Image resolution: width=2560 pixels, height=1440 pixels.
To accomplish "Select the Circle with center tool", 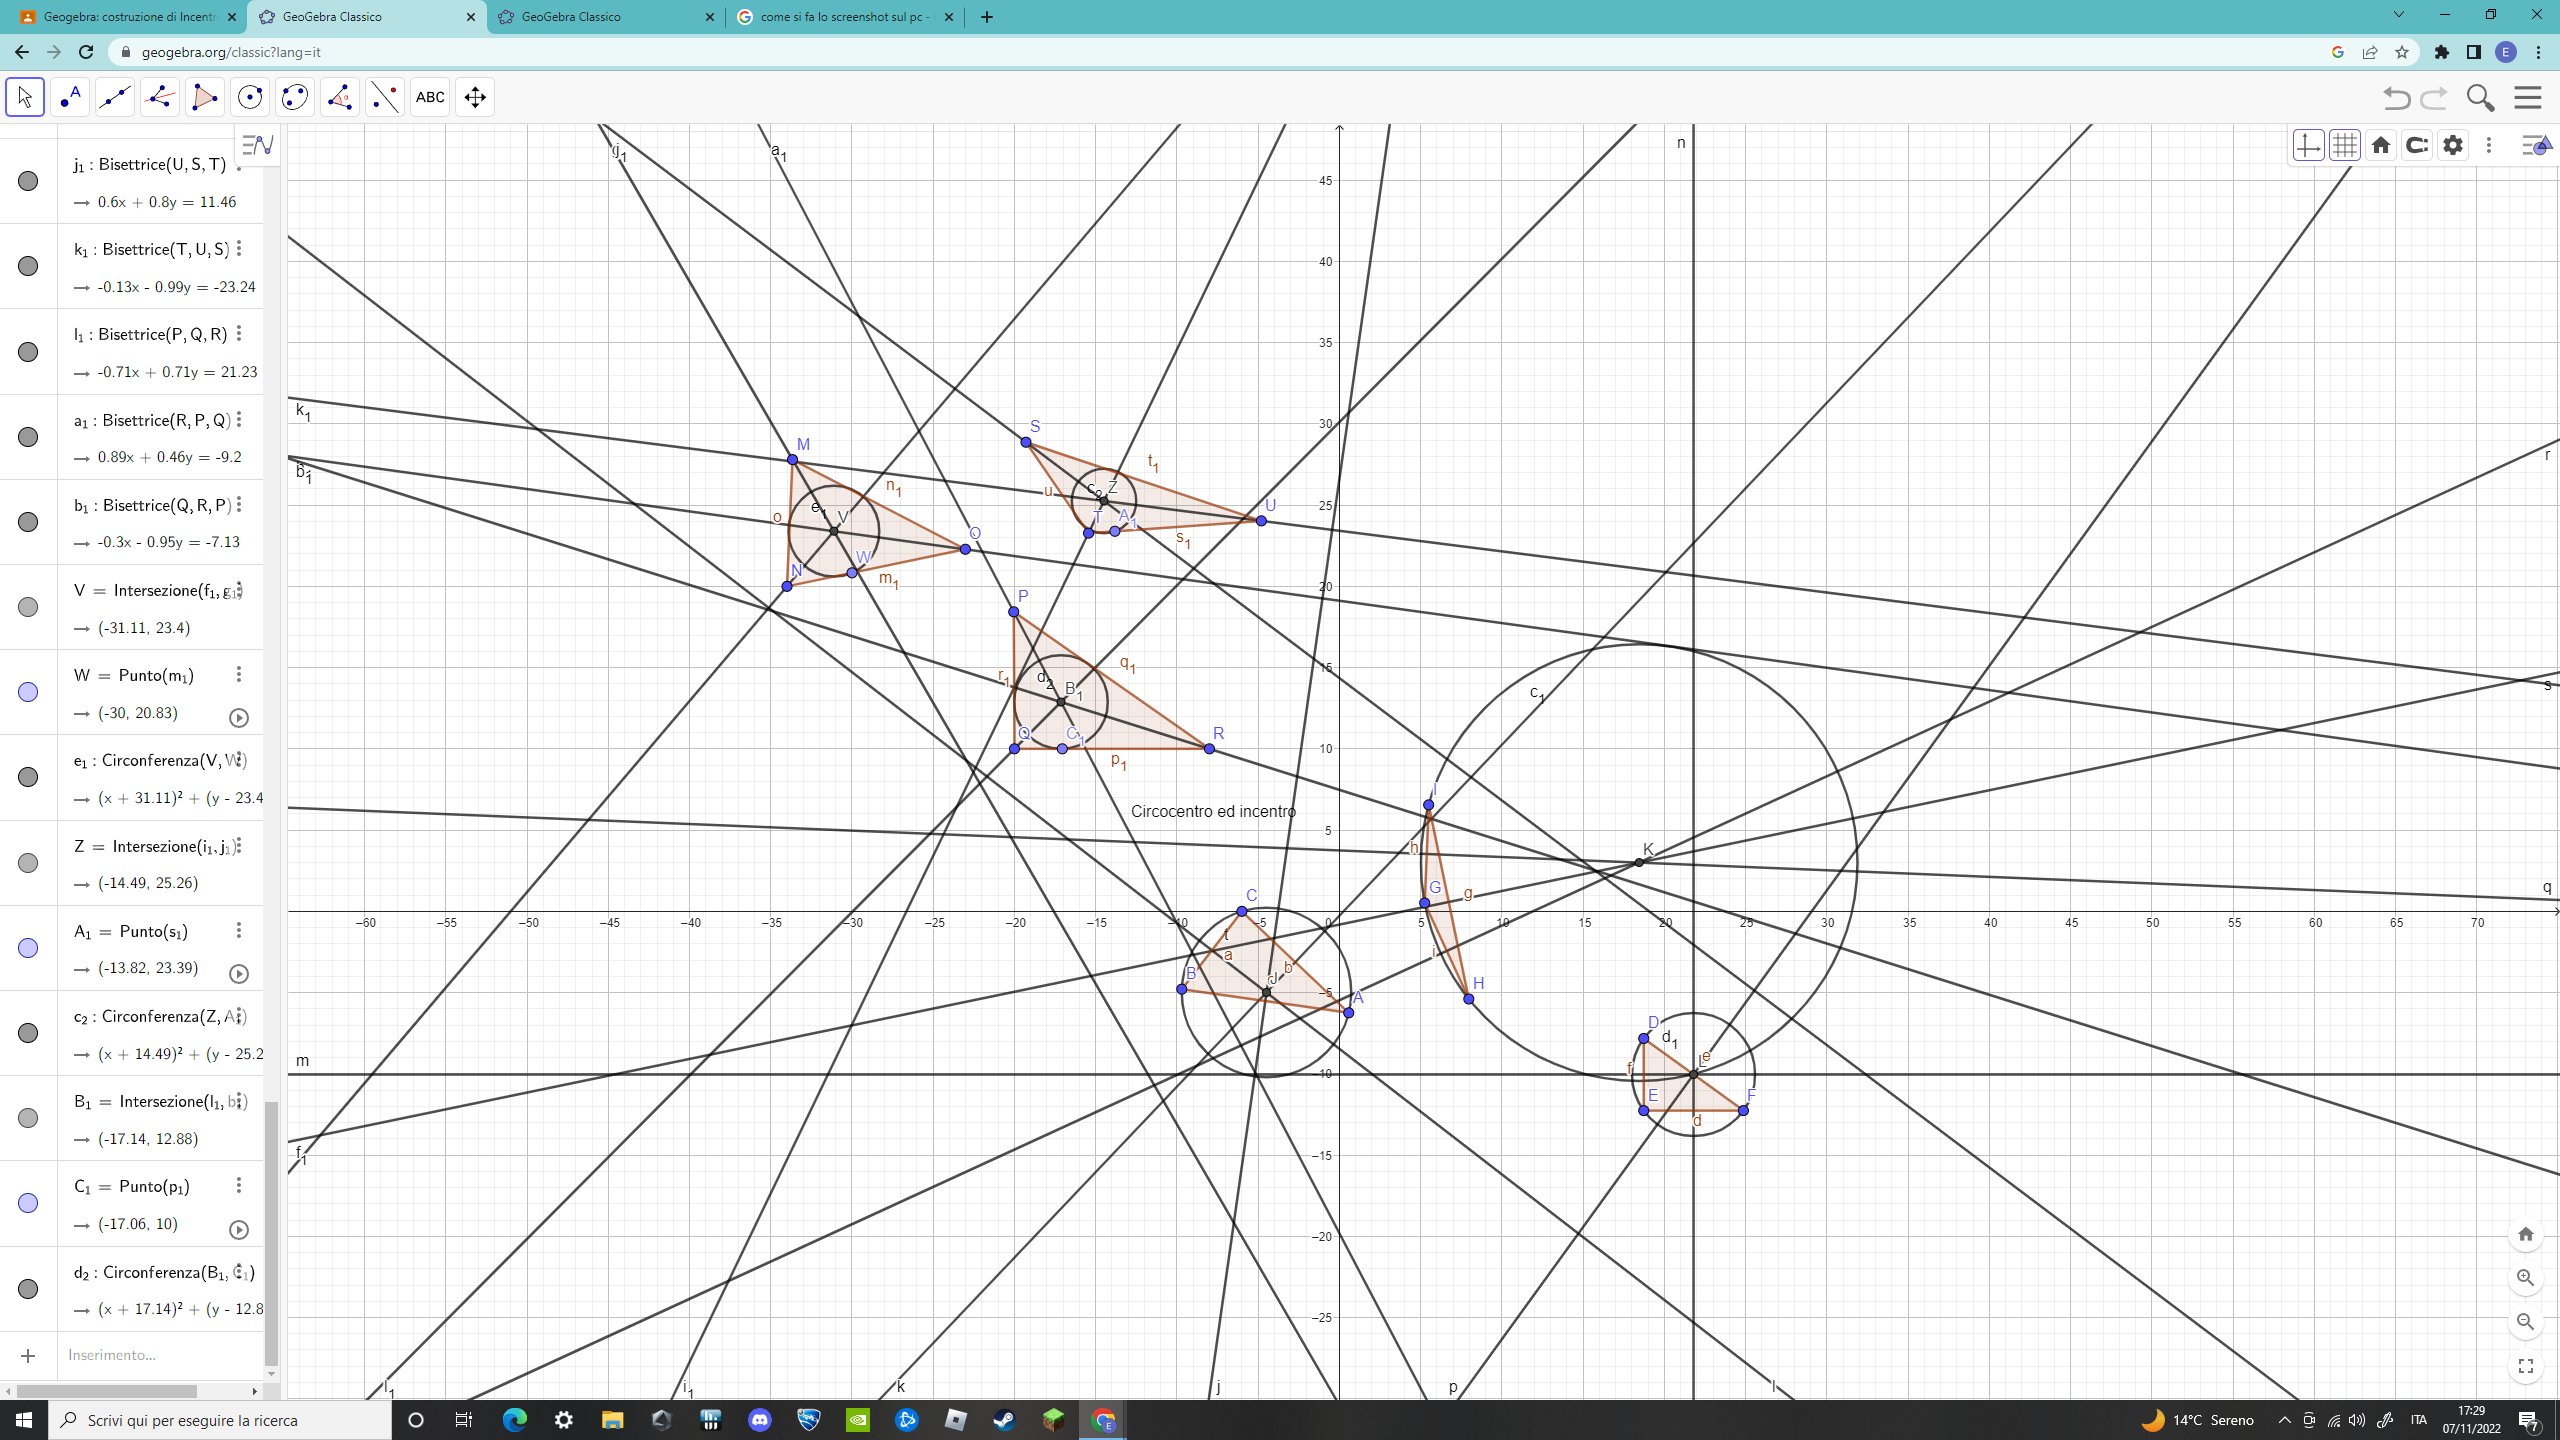I will (250, 97).
